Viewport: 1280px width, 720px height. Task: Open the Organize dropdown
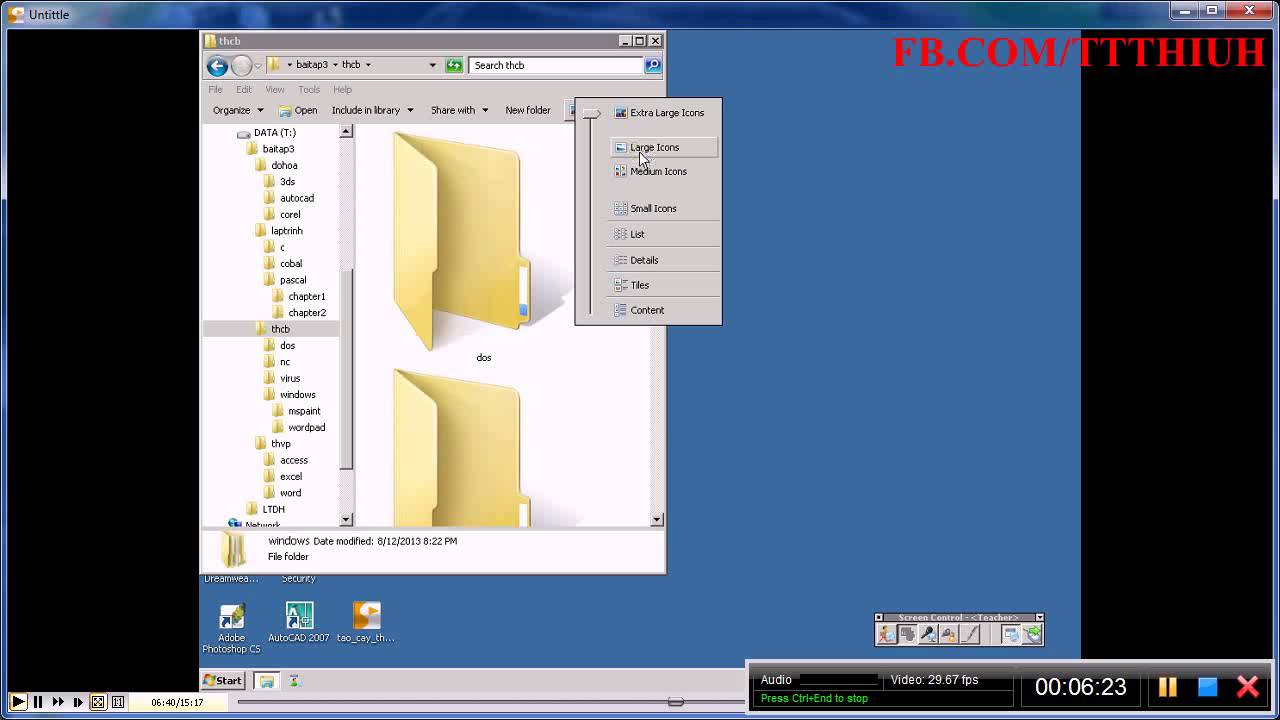pyautogui.click(x=238, y=110)
